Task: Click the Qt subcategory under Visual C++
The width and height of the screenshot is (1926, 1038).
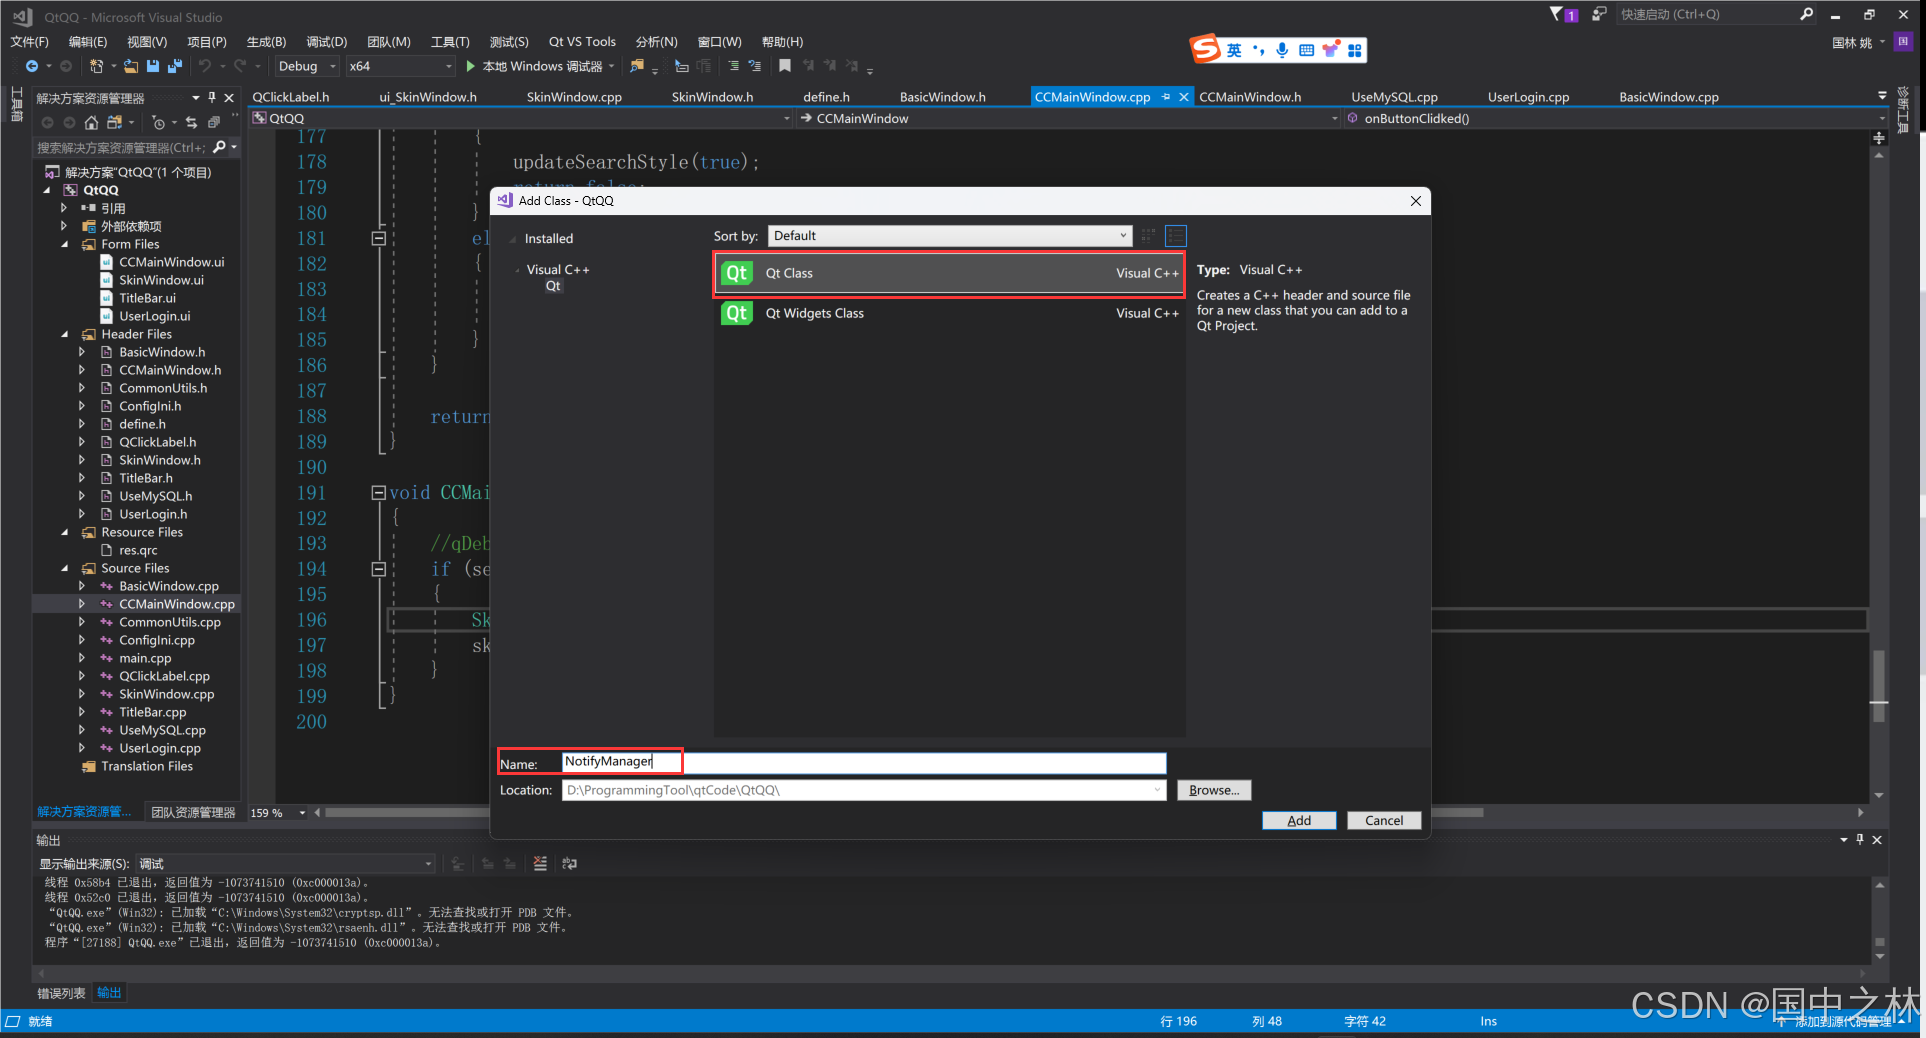Action: pyautogui.click(x=553, y=286)
